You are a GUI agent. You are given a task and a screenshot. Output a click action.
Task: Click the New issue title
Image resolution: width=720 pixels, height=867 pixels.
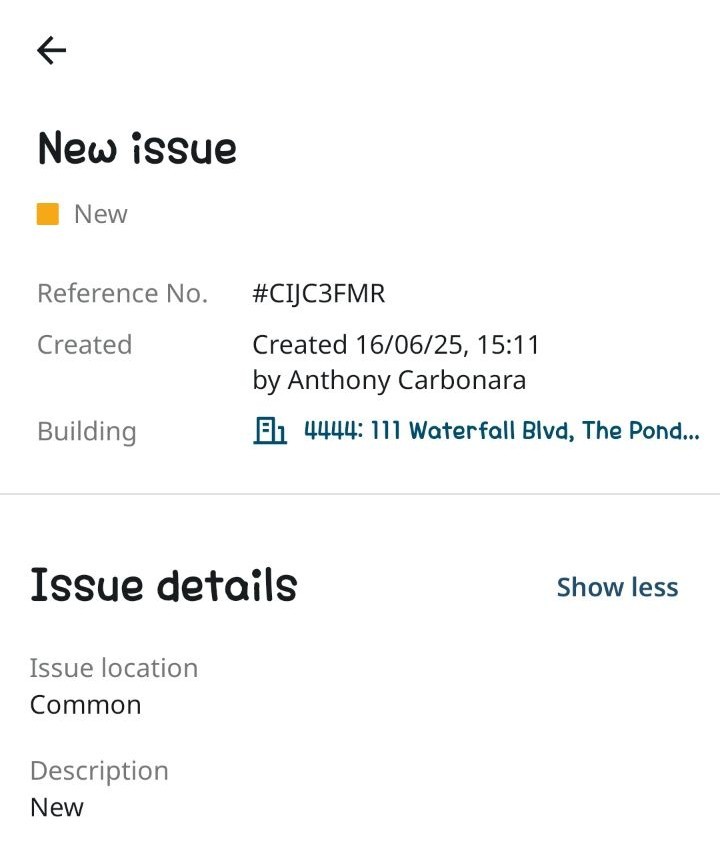coord(137,148)
